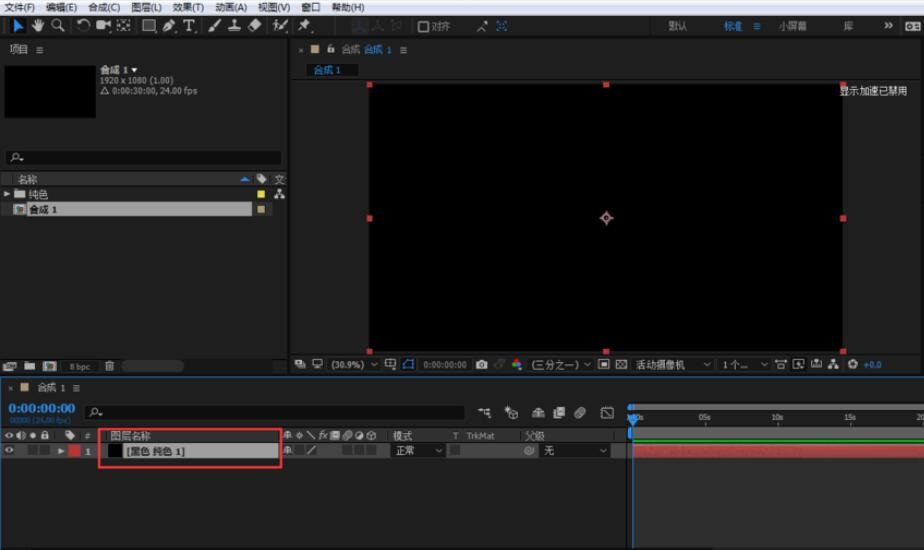The height and width of the screenshot is (550, 924).
Task: Open the composition flowchart icon in viewer
Action: click(833, 364)
